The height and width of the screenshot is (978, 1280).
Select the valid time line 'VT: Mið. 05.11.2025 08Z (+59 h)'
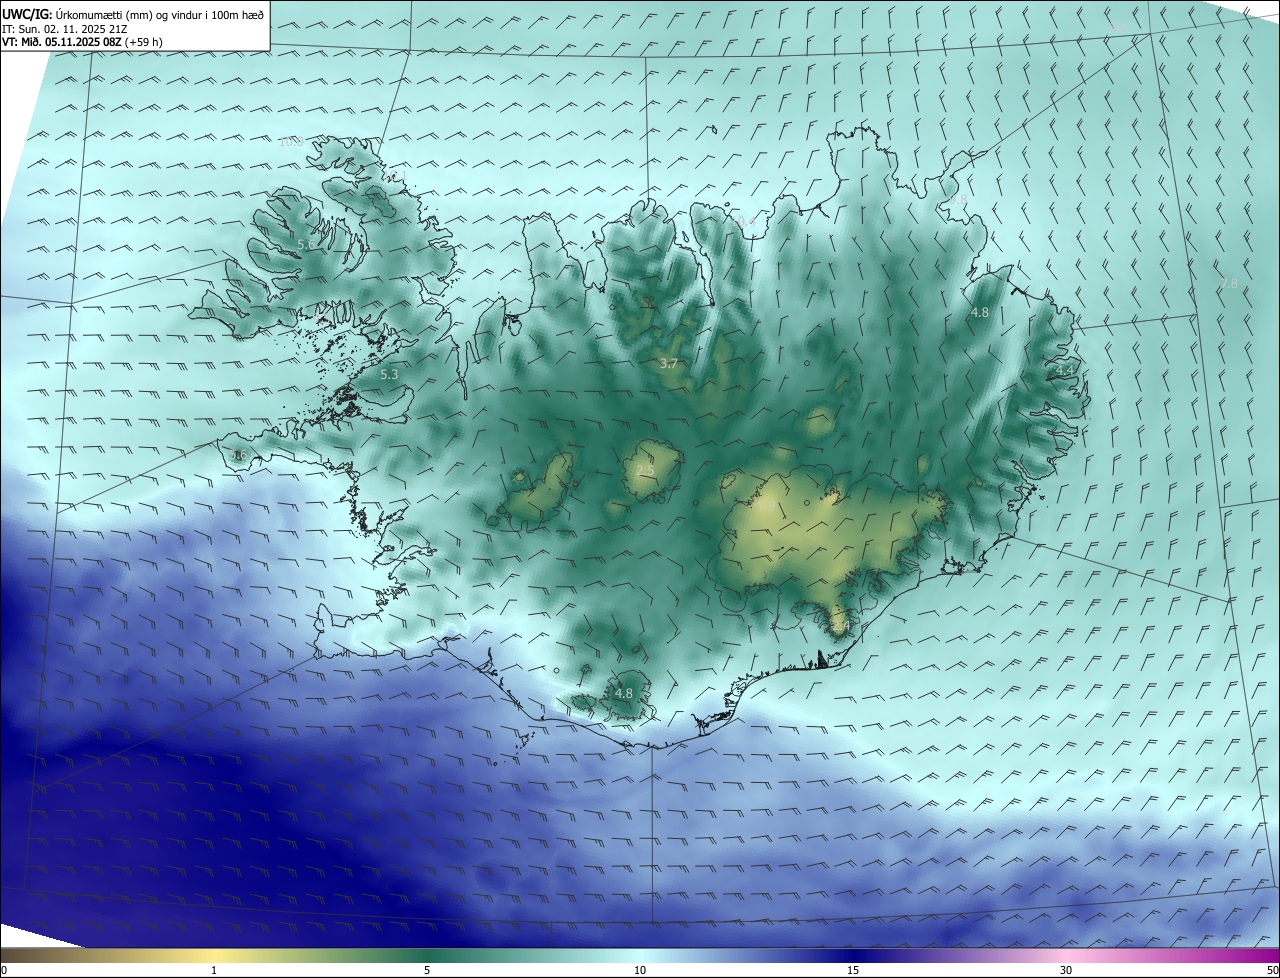(x=82, y=42)
